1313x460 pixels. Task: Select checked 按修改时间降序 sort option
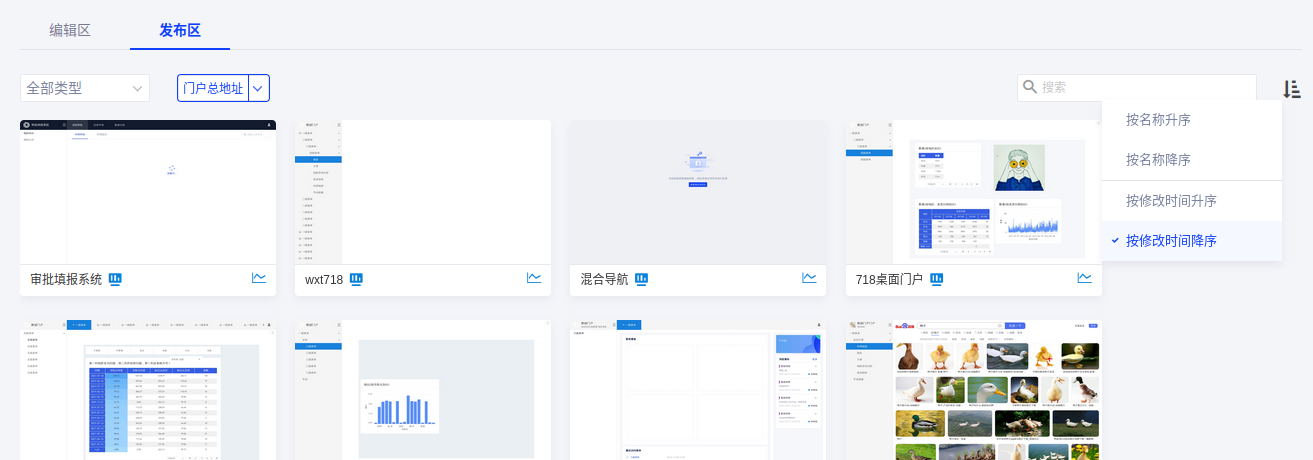pyautogui.click(x=1171, y=241)
